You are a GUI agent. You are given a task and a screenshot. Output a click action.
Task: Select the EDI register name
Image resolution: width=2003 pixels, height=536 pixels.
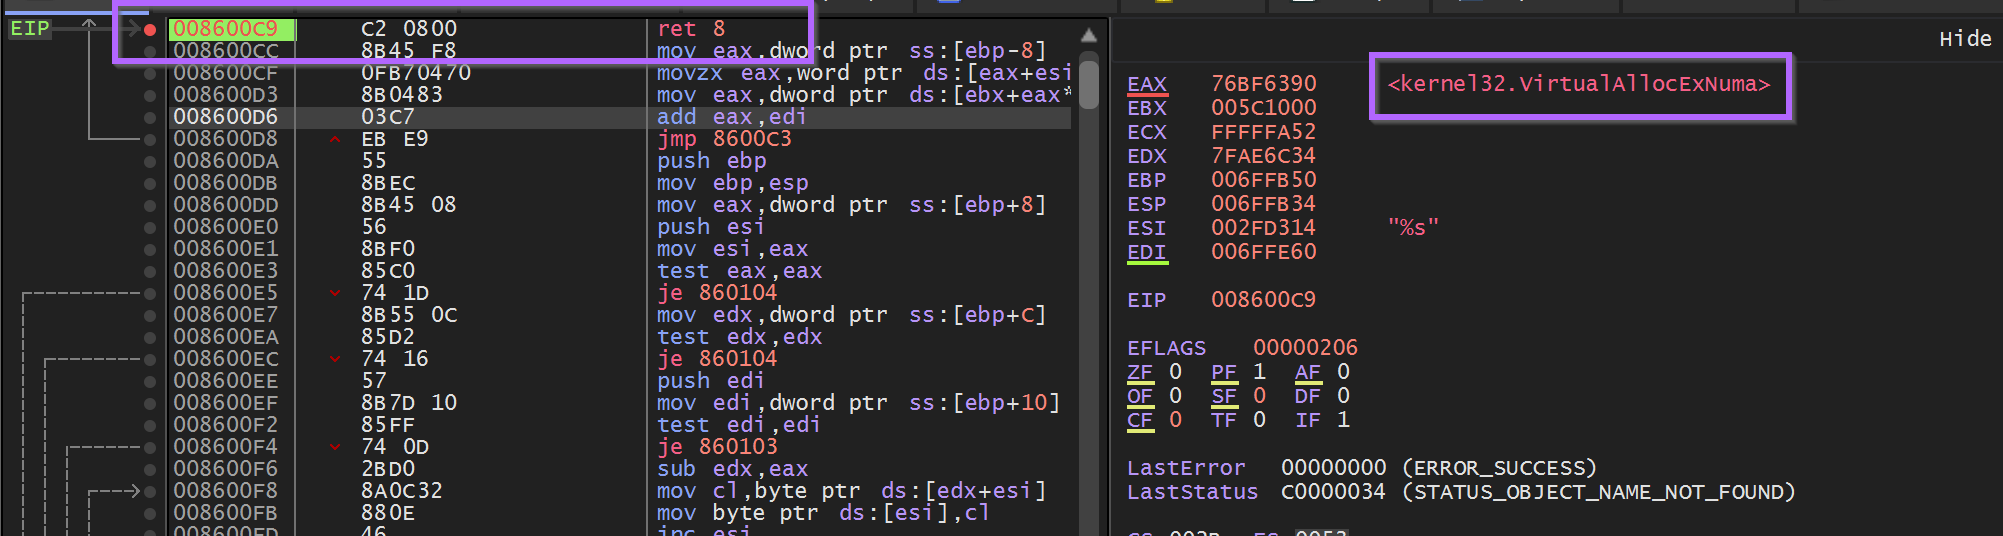(1147, 252)
